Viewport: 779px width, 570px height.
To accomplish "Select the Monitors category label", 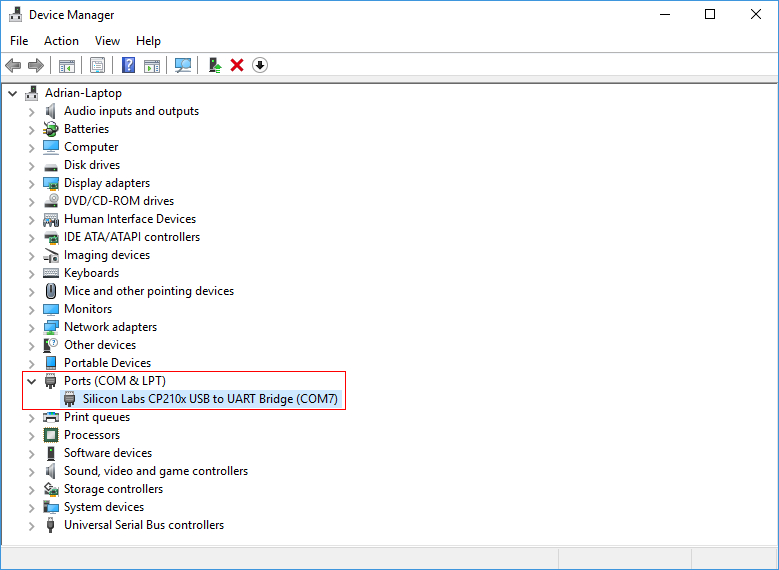I will point(88,309).
